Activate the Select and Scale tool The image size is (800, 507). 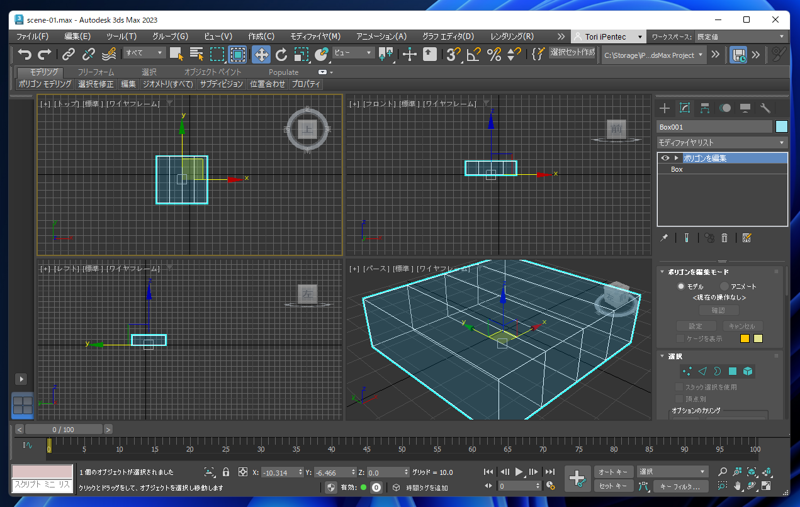click(301, 54)
